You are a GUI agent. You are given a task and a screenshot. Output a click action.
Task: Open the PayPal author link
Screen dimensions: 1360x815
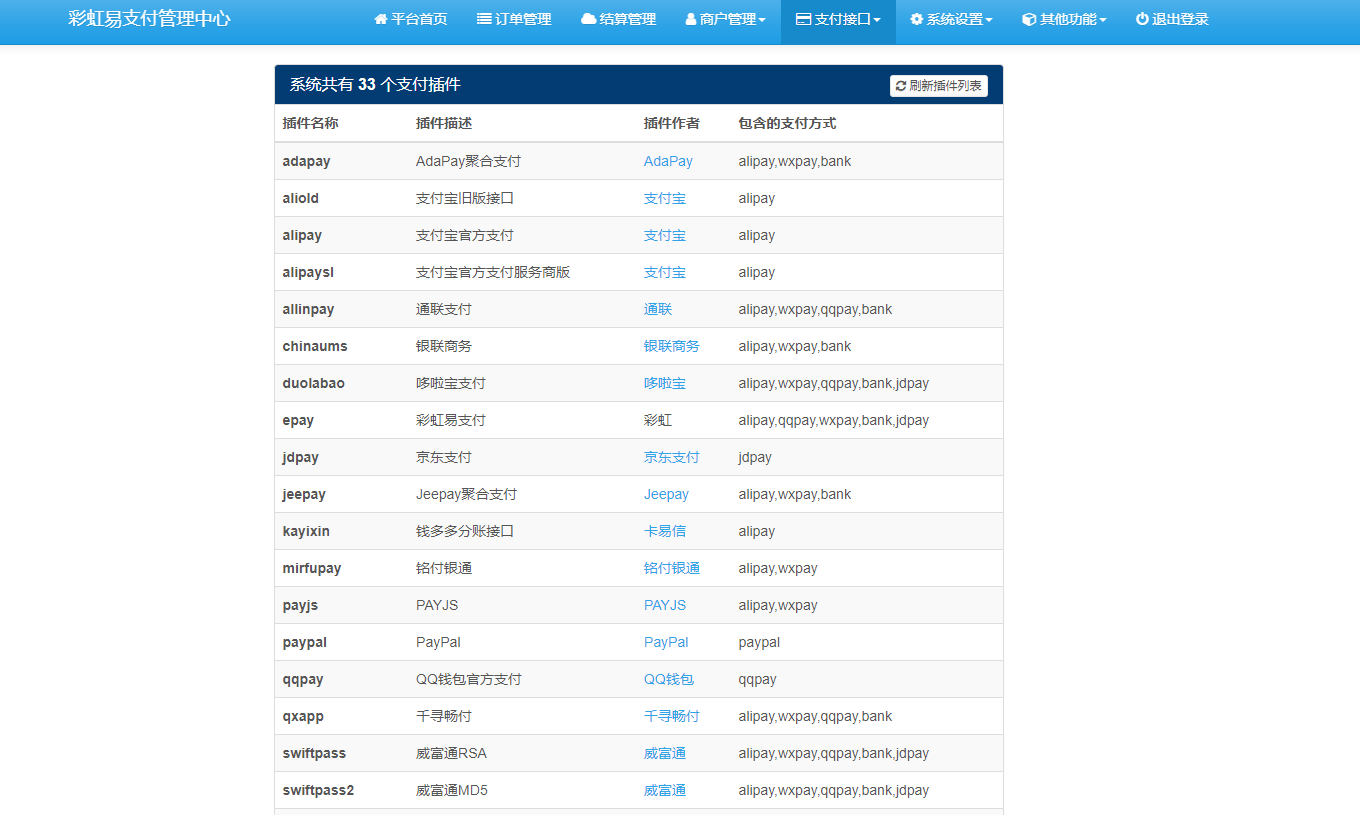pos(666,642)
